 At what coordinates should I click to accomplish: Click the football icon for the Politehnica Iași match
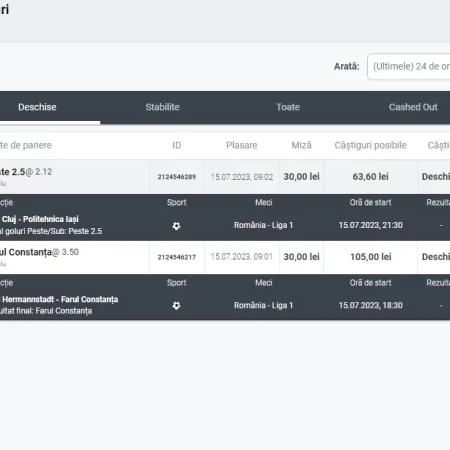pyautogui.click(x=176, y=226)
